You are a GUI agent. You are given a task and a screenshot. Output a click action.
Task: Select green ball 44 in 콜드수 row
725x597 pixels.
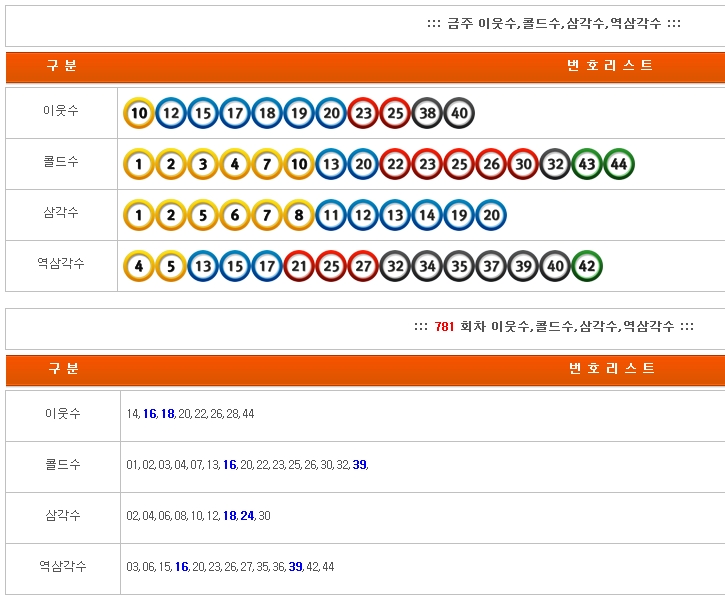619,164
